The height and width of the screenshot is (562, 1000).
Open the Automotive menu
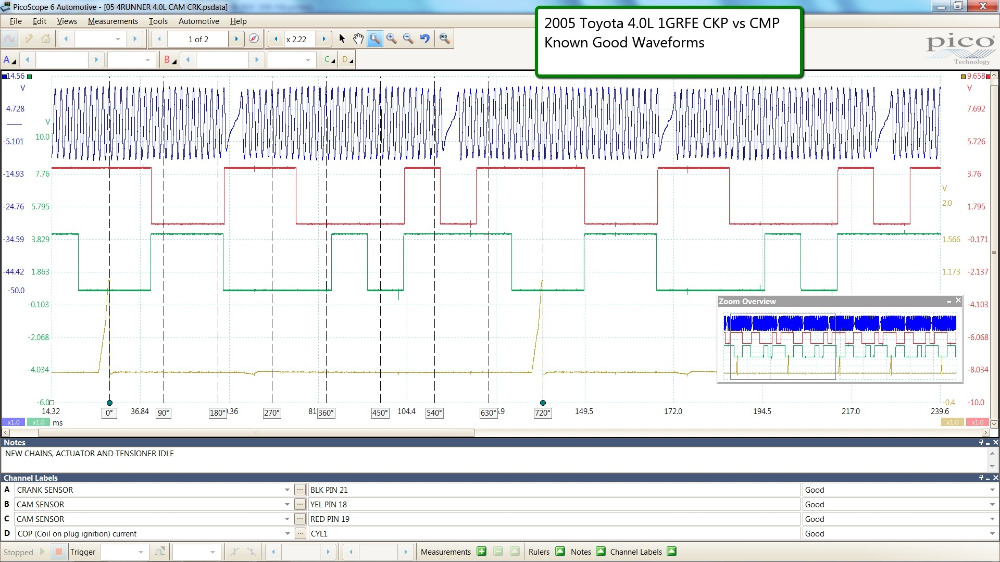198,21
